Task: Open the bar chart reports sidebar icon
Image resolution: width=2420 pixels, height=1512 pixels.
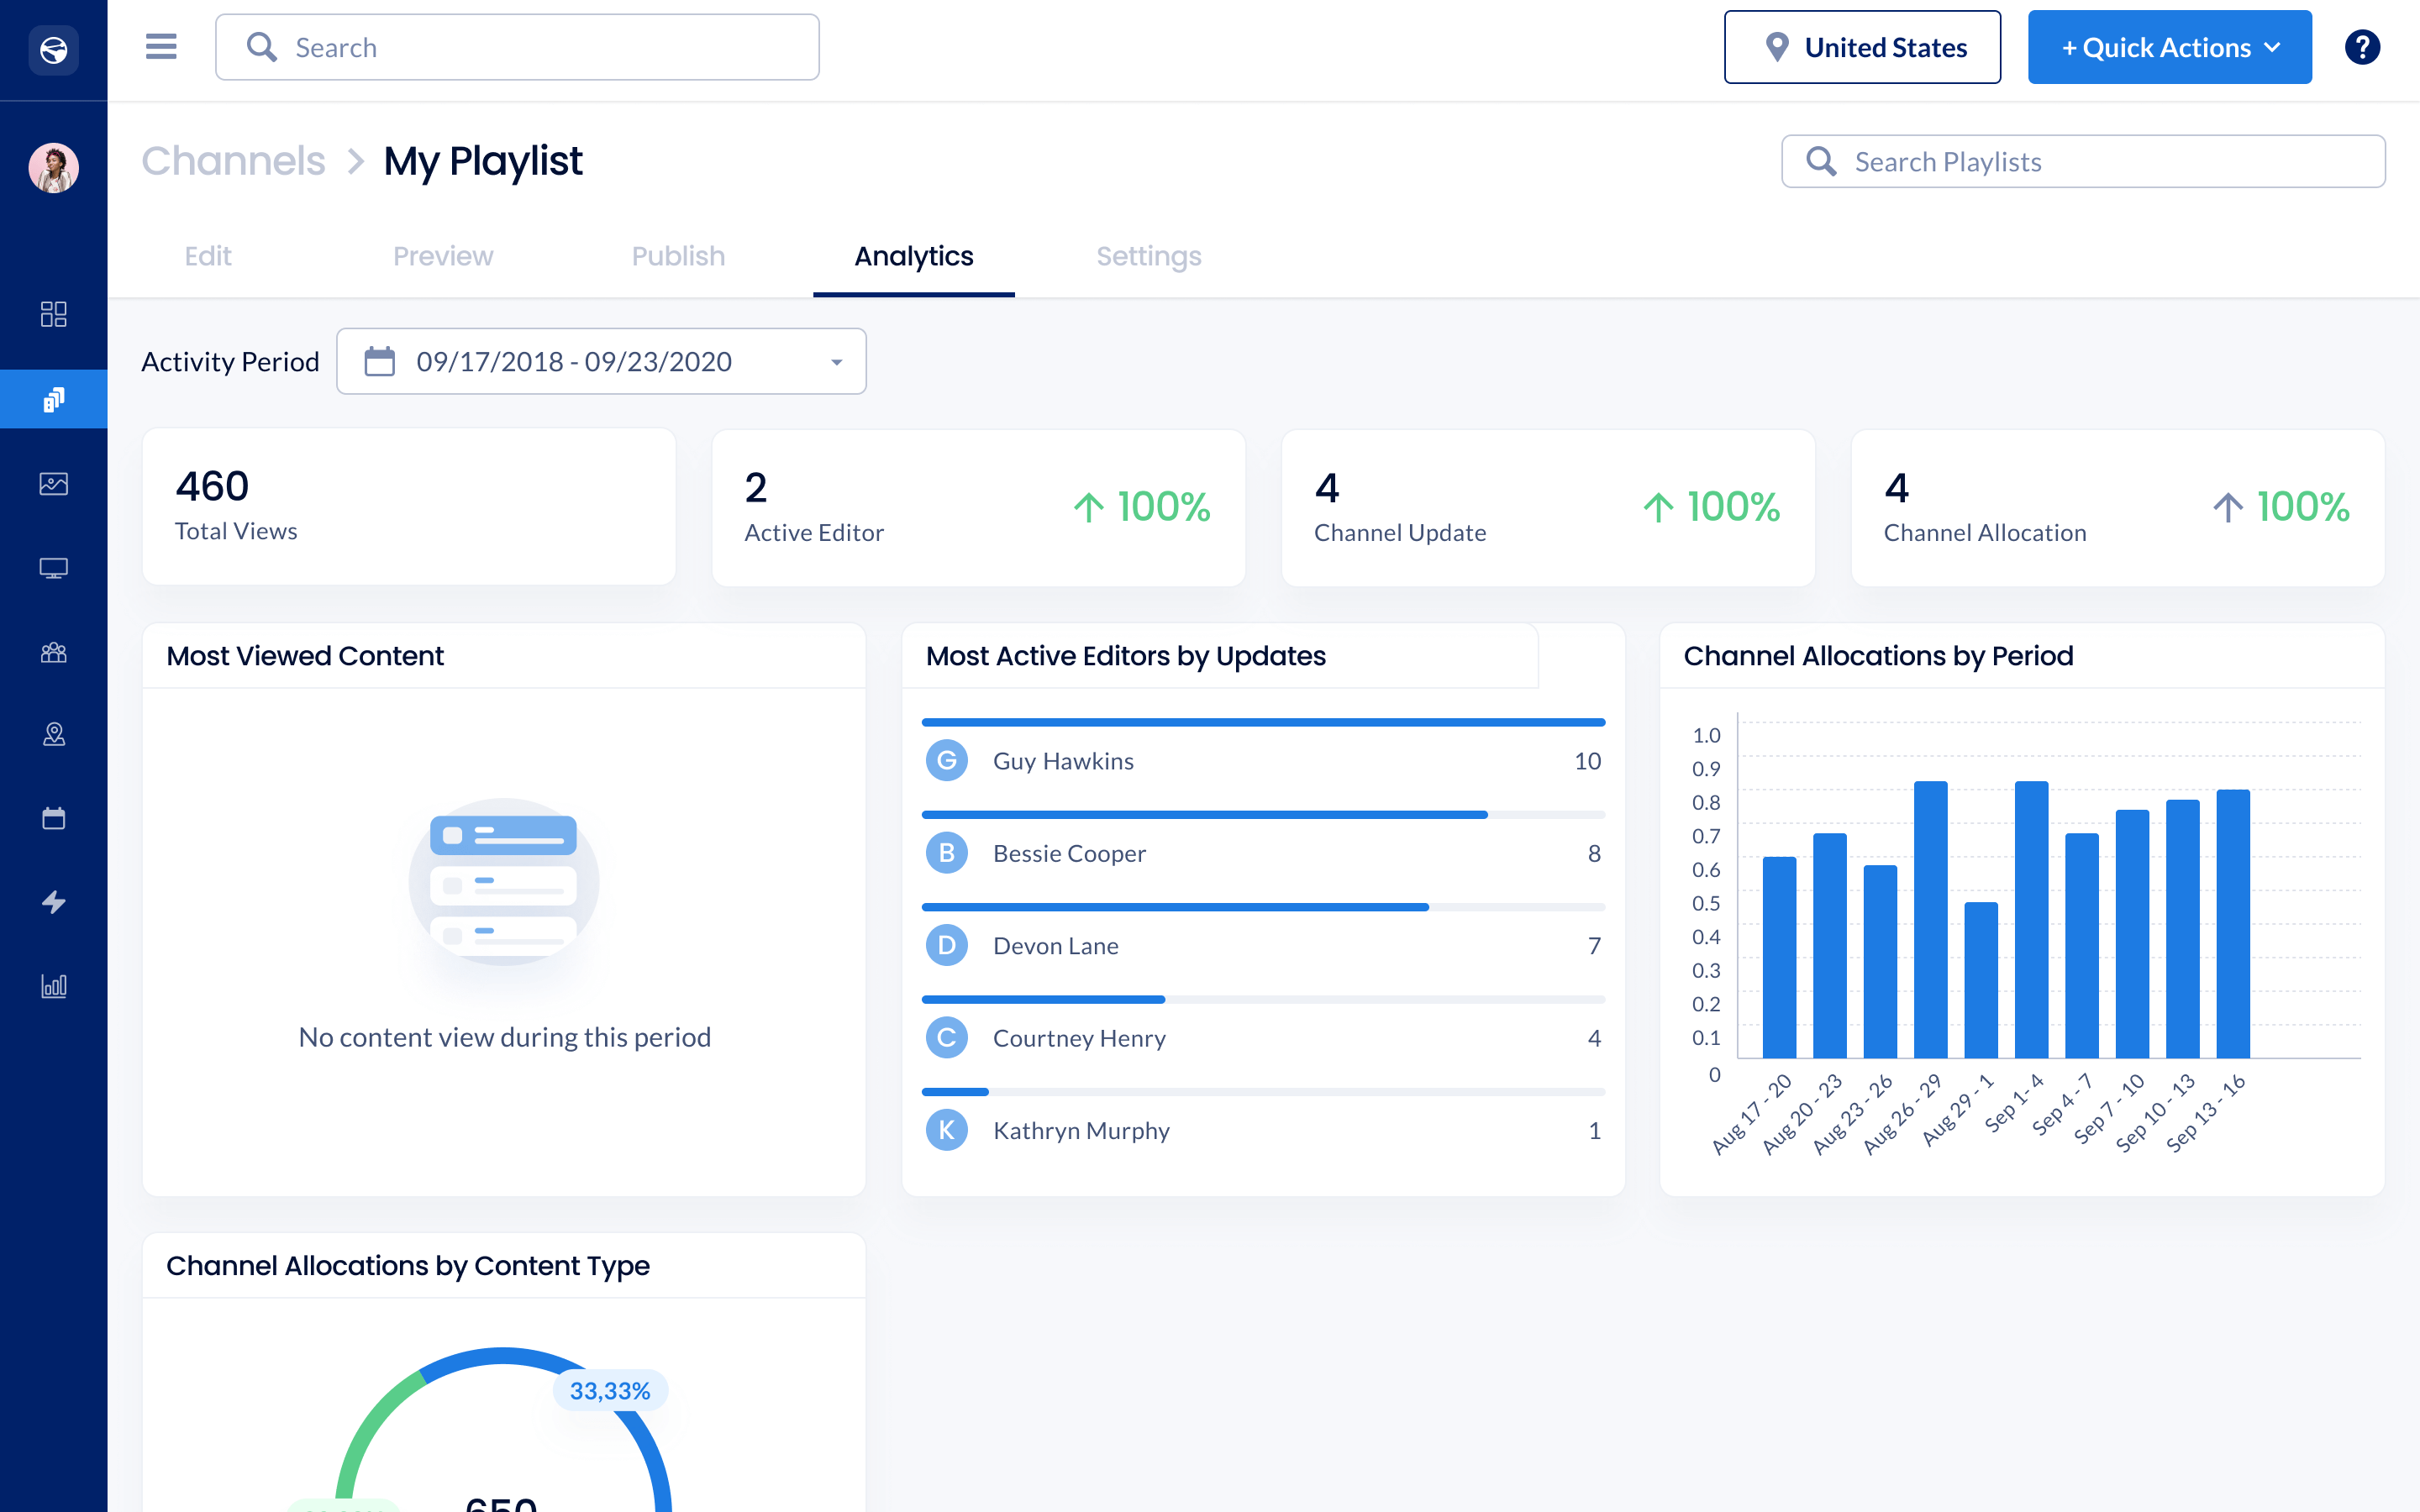Action: [x=54, y=986]
